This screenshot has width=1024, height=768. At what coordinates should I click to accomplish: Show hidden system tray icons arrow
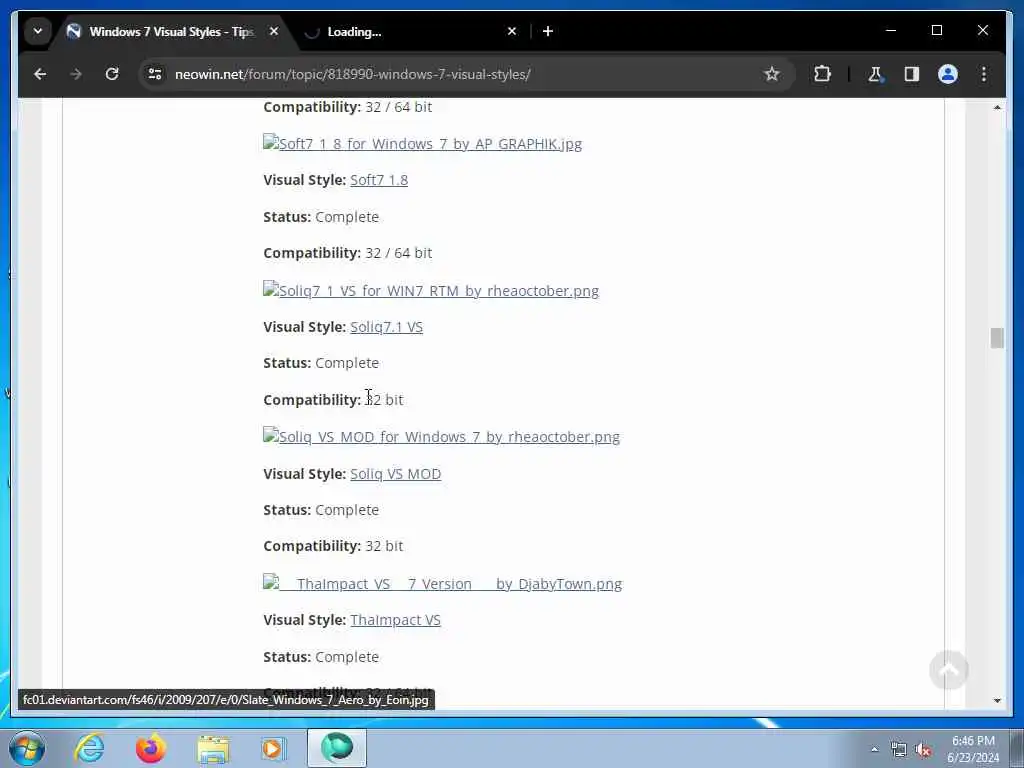coord(874,749)
